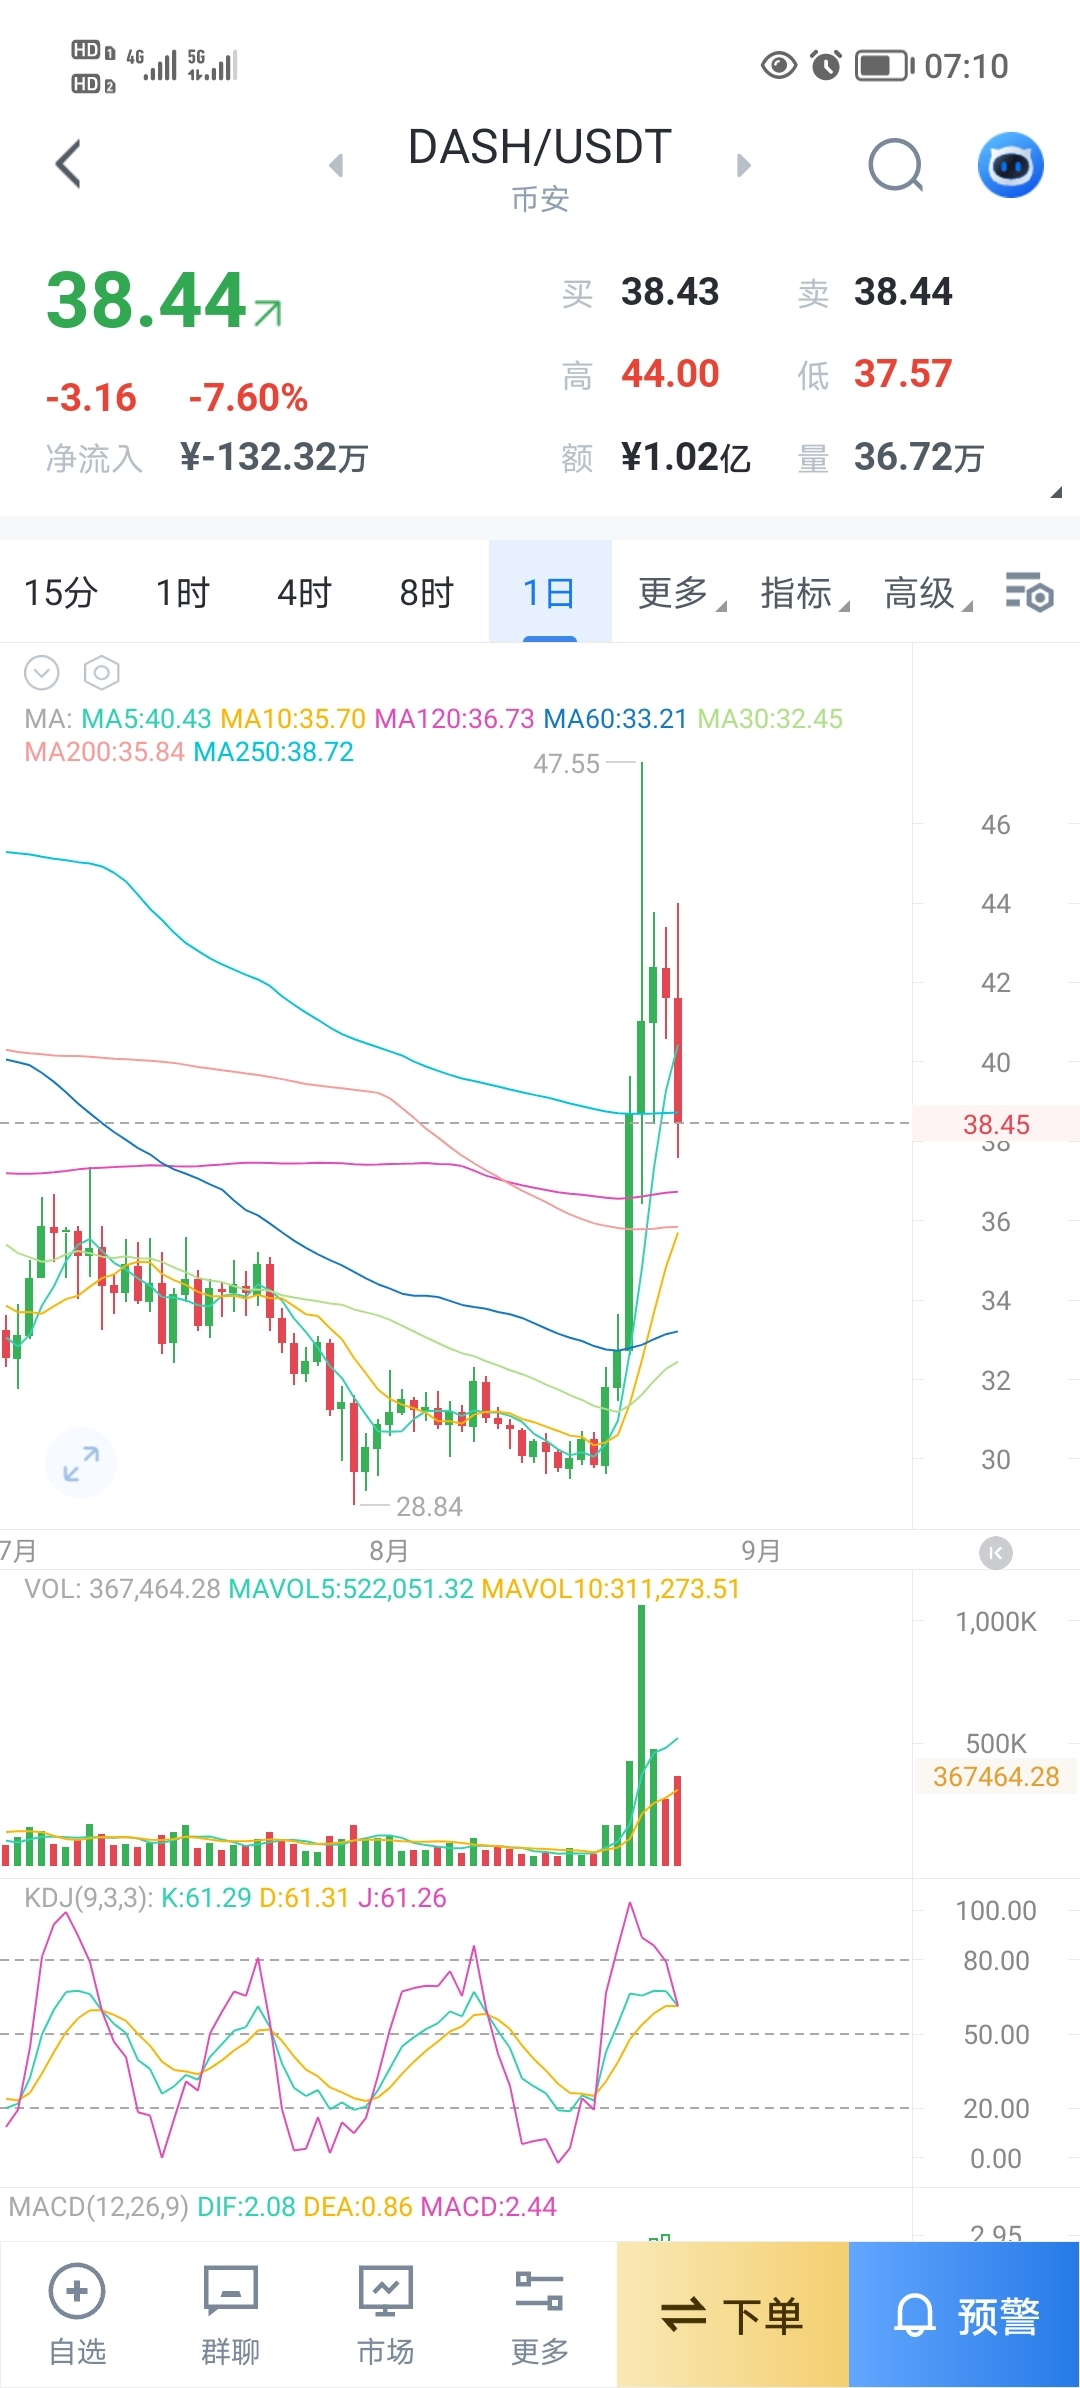Tap the -7.60% change percentage

248,398
